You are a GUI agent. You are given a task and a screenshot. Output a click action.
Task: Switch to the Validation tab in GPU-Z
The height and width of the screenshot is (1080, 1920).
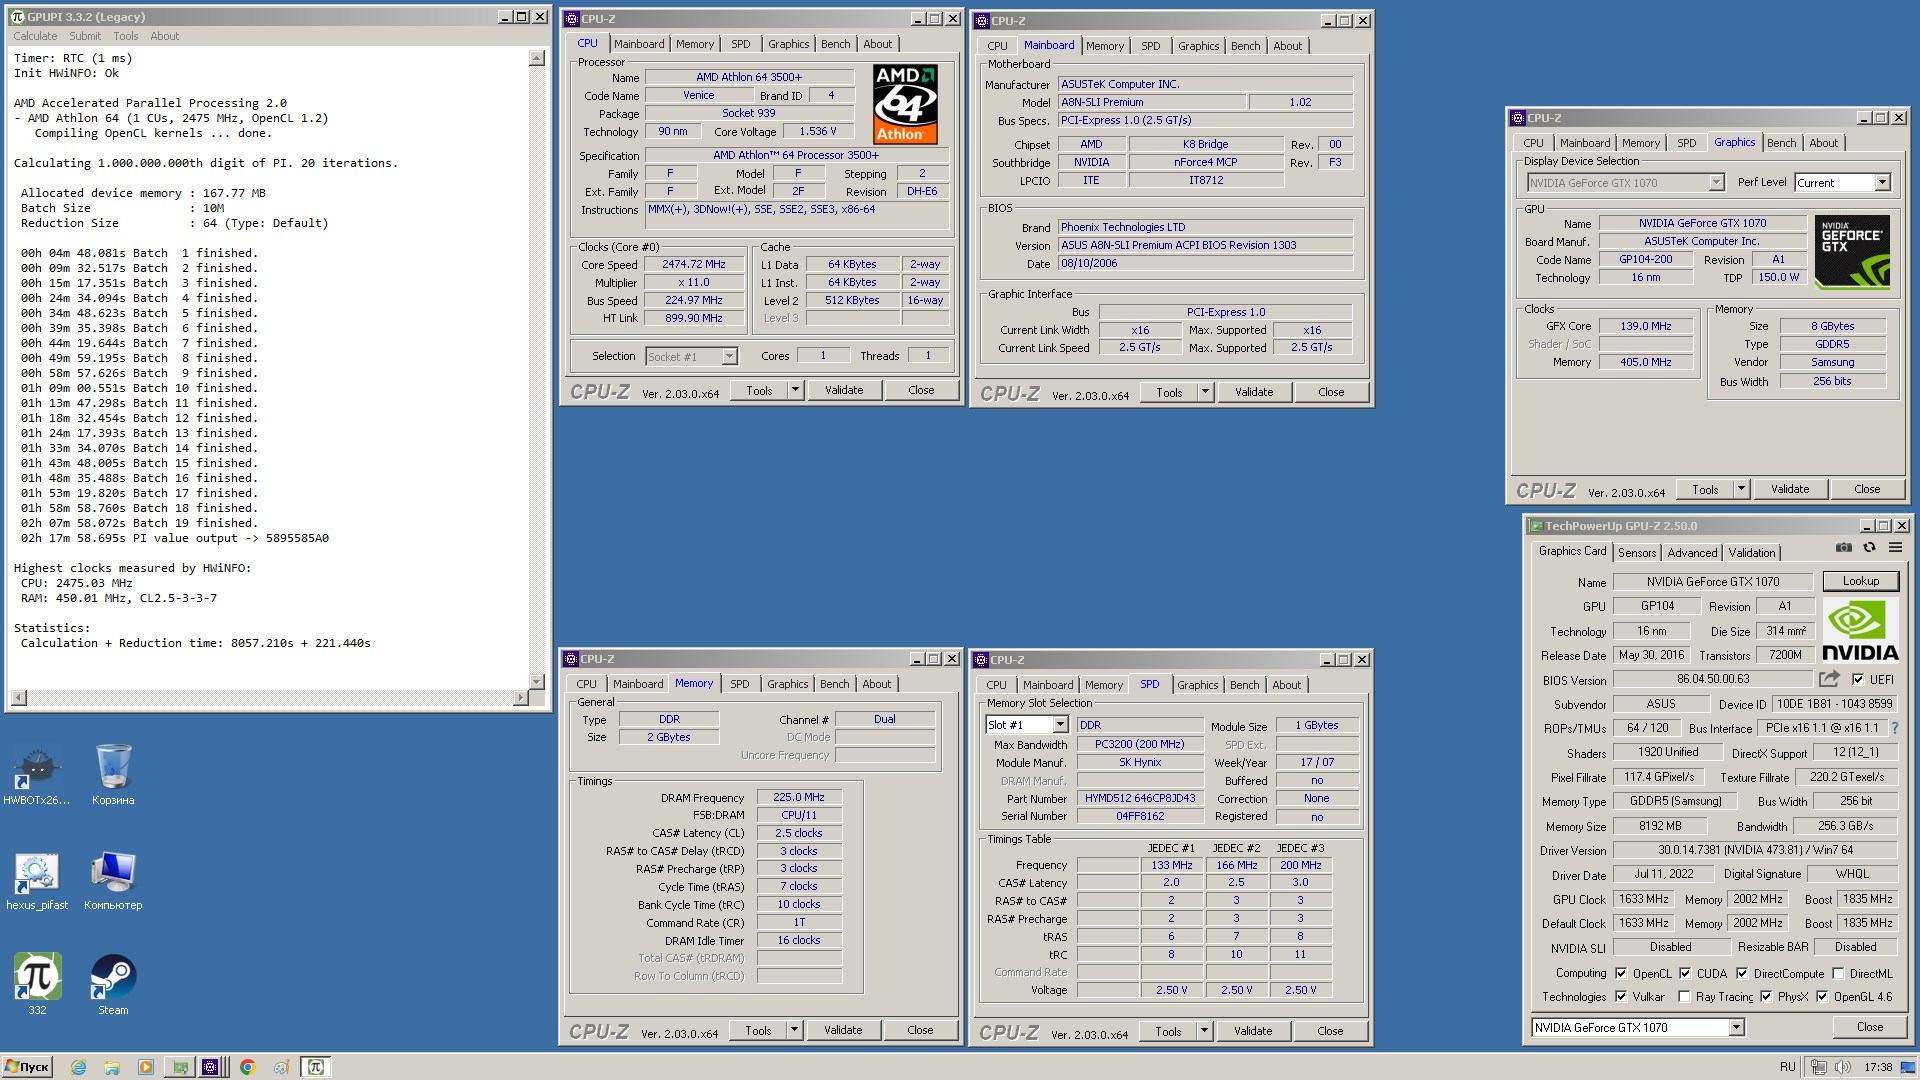click(x=1752, y=553)
